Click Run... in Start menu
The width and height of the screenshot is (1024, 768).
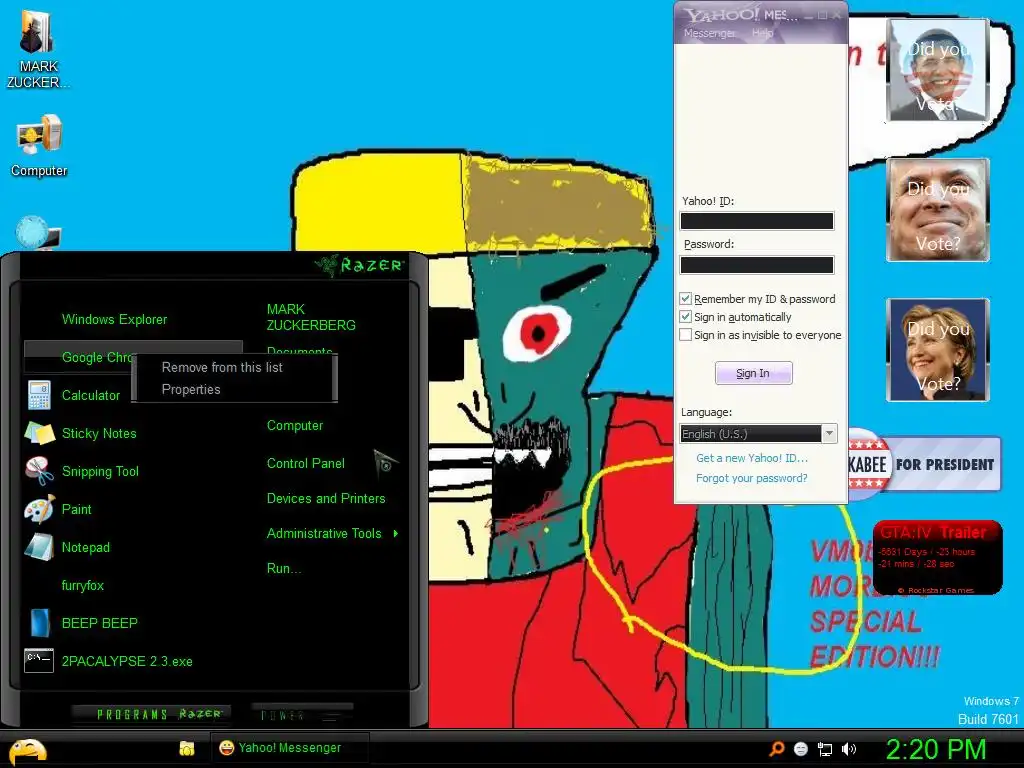tap(283, 568)
